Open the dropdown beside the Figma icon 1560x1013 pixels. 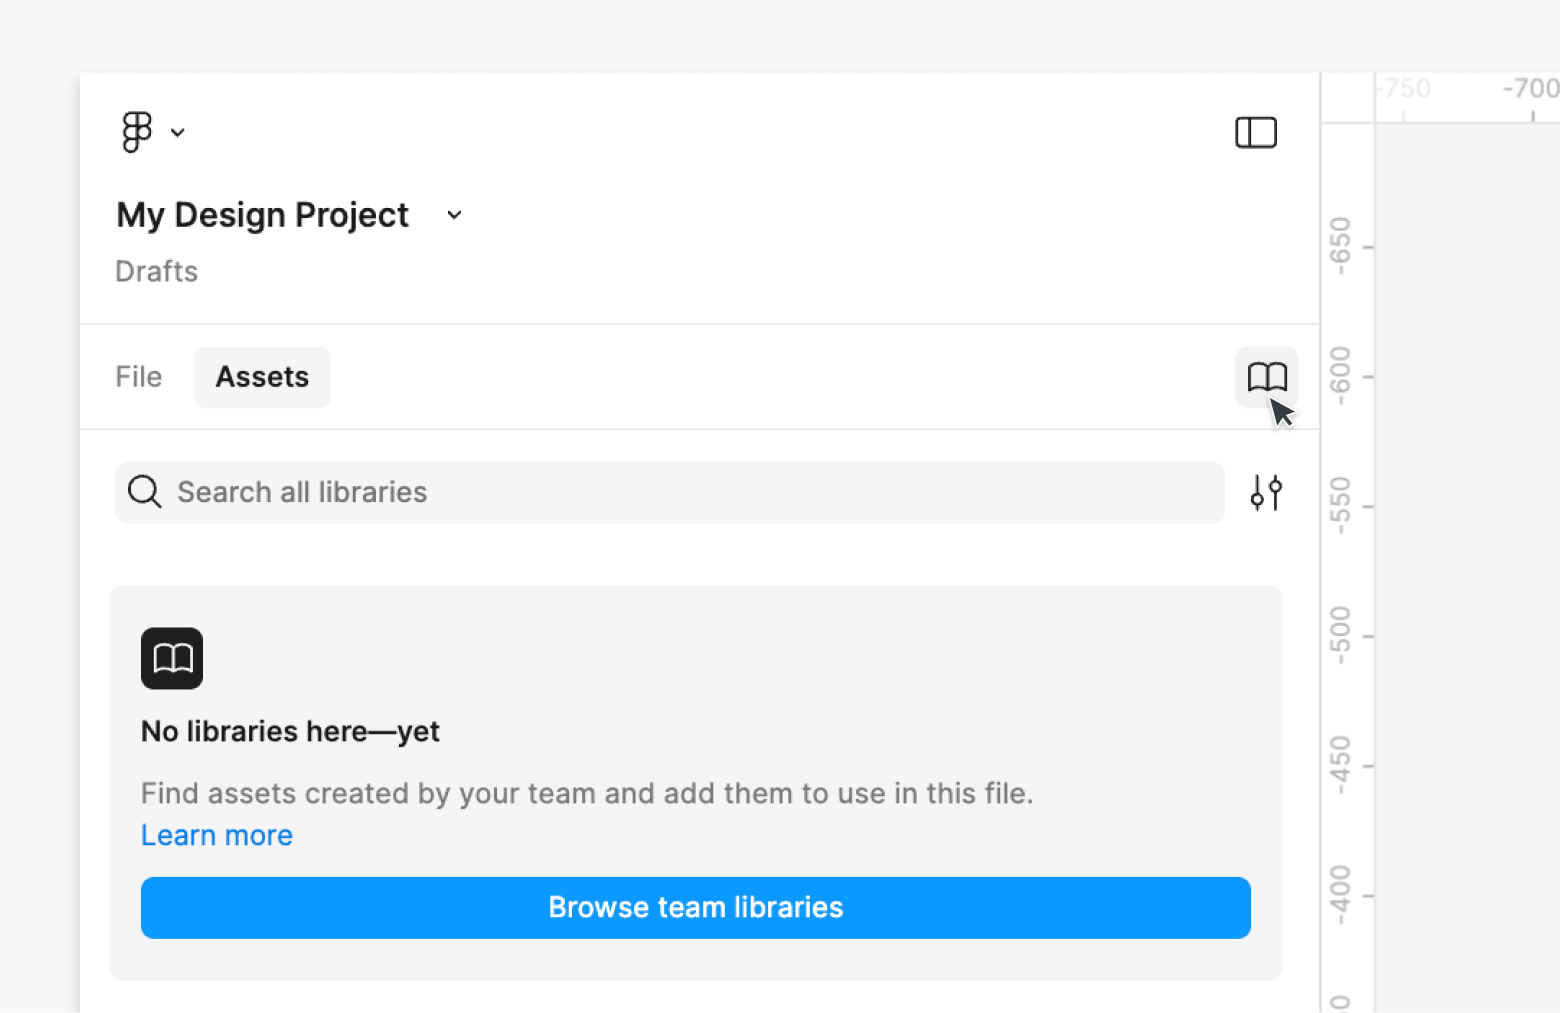pyautogui.click(x=178, y=132)
